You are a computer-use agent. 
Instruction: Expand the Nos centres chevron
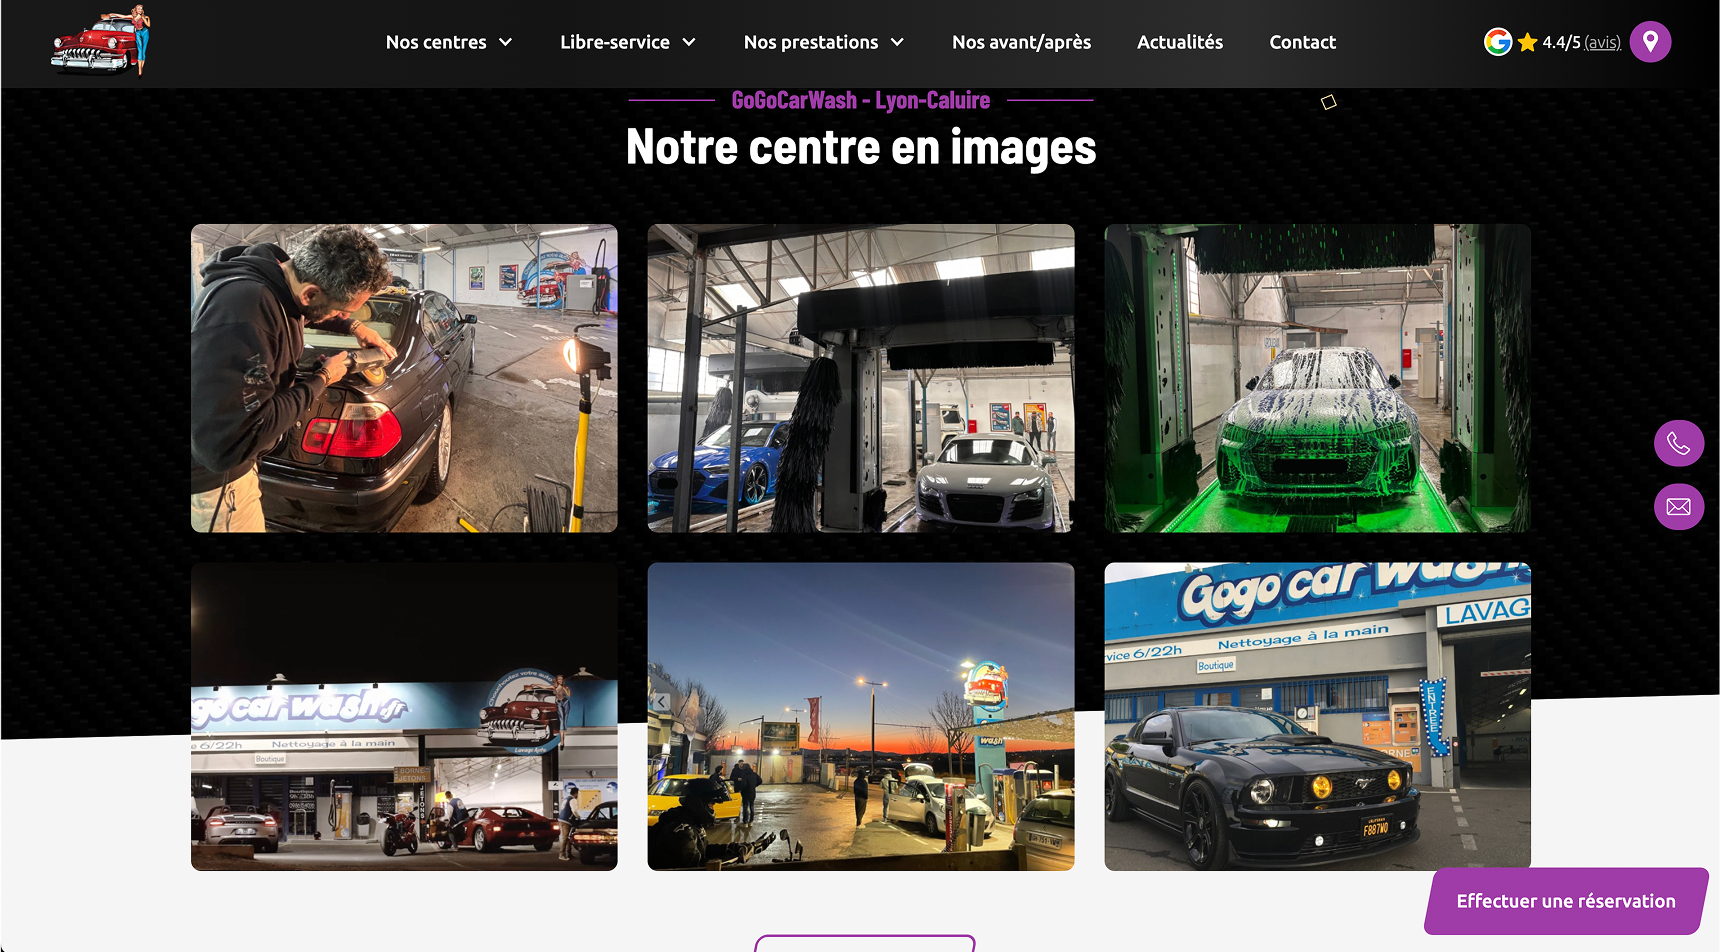click(x=505, y=42)
